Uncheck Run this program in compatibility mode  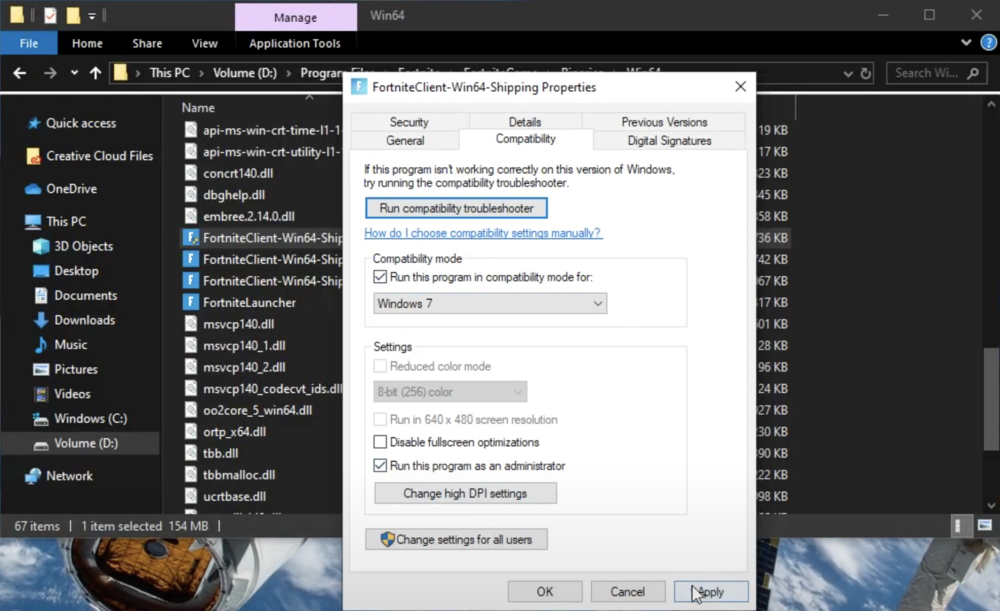380,277
